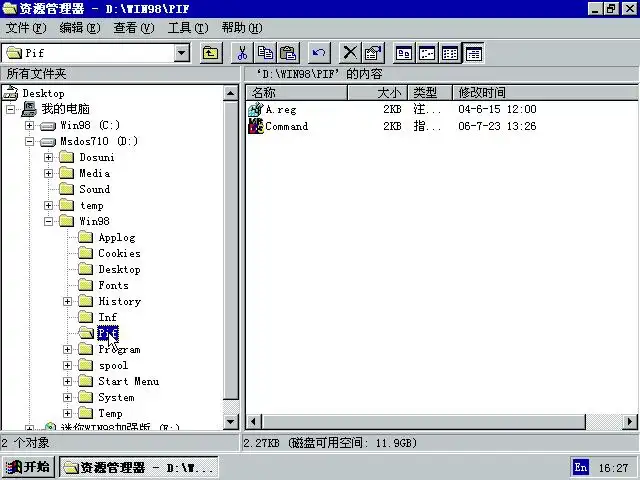The width and height of the screenshot is (640, 480).
Task: Click the Msdos710 (D:) drive icon
Action: coord(48,142)
